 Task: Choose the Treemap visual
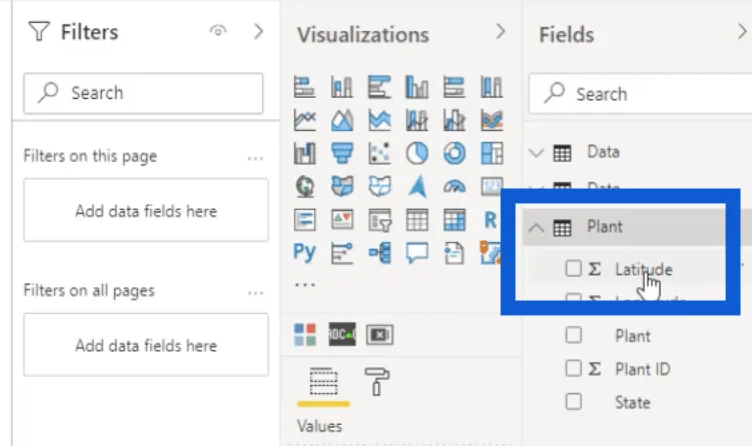[492, 153]
